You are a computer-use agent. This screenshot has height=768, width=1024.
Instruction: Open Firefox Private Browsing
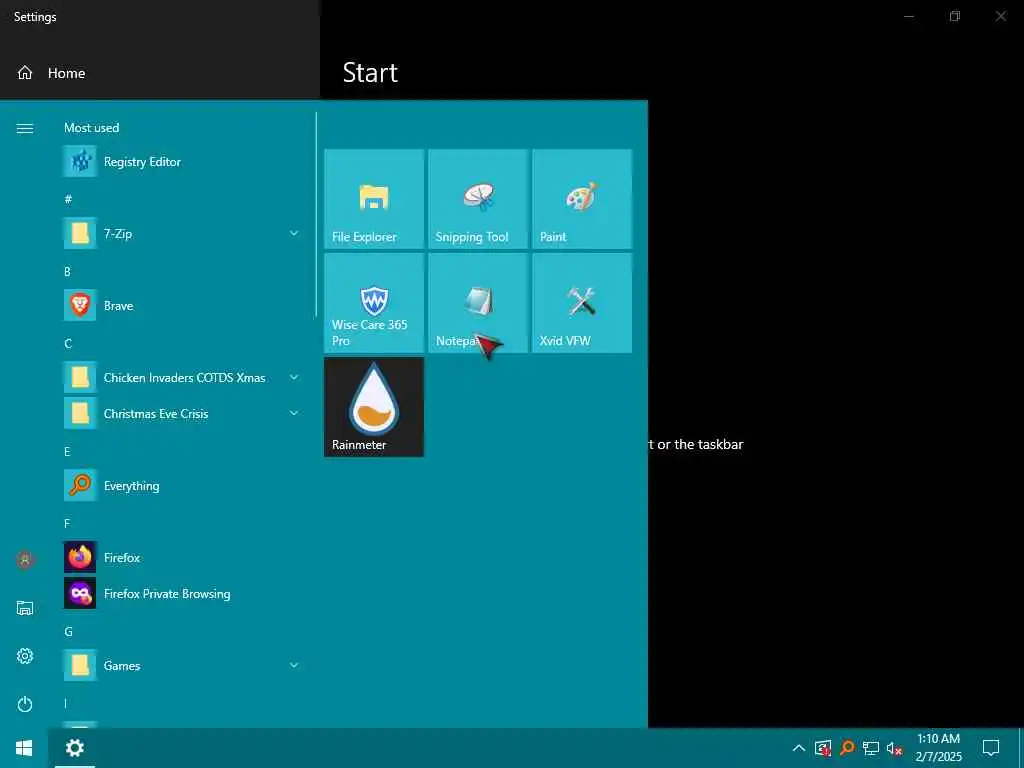tap(181, 593)
